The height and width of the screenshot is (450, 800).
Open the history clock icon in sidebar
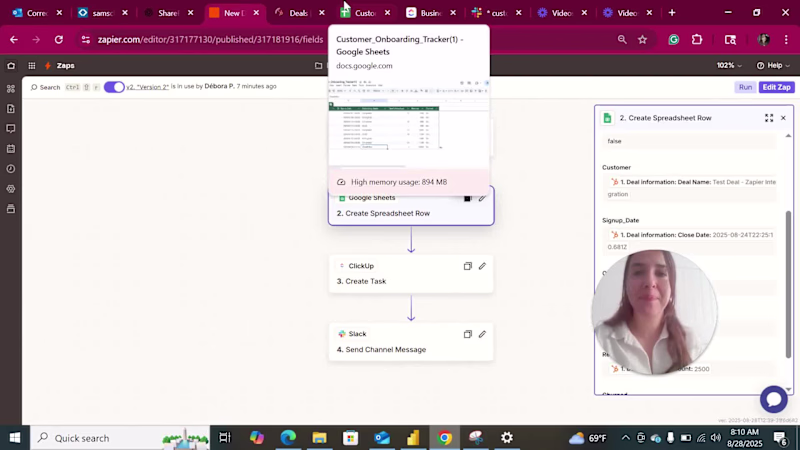(x=11, y=169)
